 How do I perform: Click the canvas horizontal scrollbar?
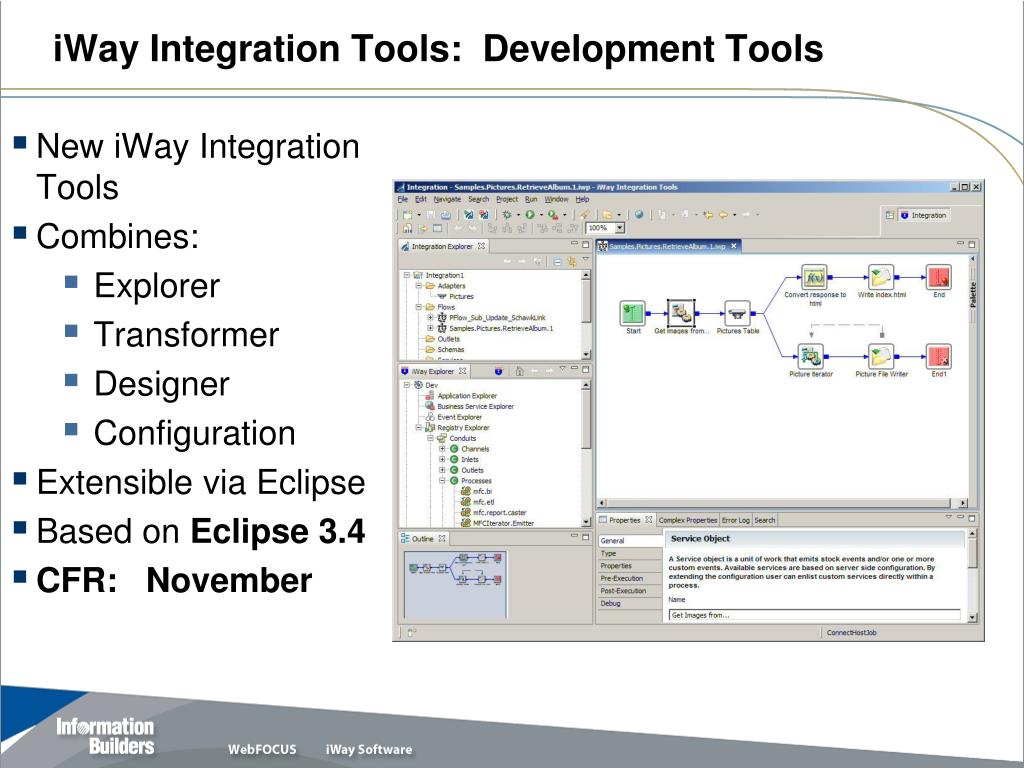782,503
